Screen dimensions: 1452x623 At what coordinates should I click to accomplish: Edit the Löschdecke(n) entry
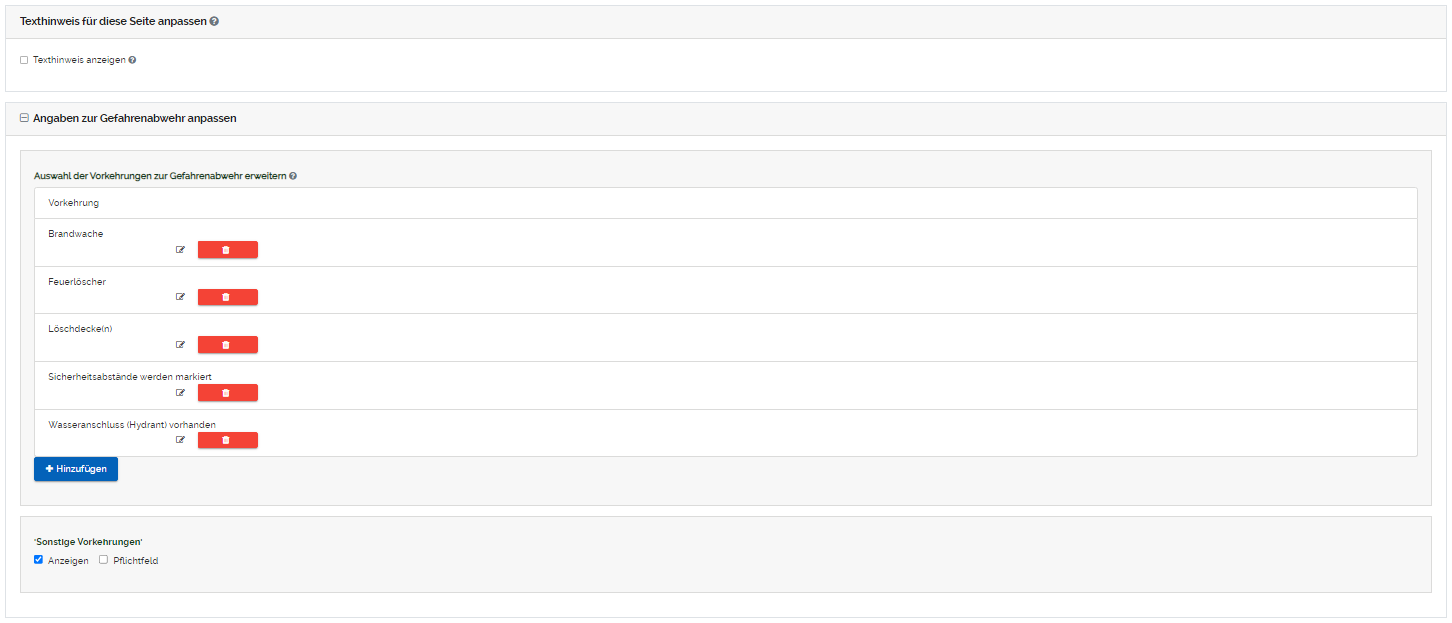point(181,345)
